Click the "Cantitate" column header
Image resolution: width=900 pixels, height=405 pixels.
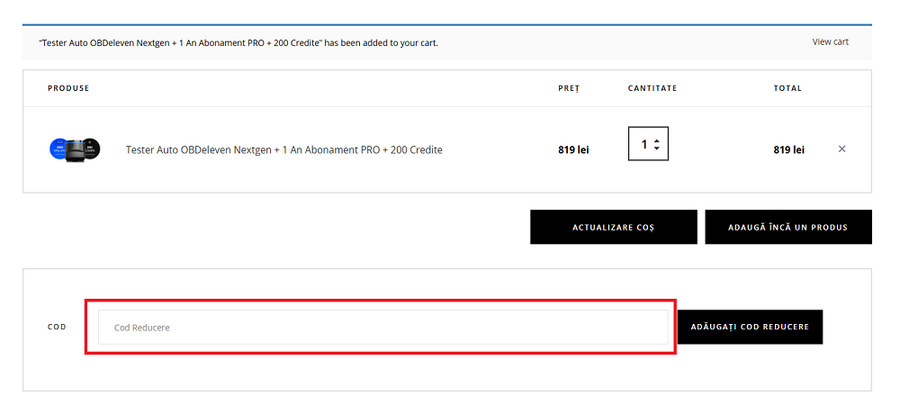[x=652, y=88]
